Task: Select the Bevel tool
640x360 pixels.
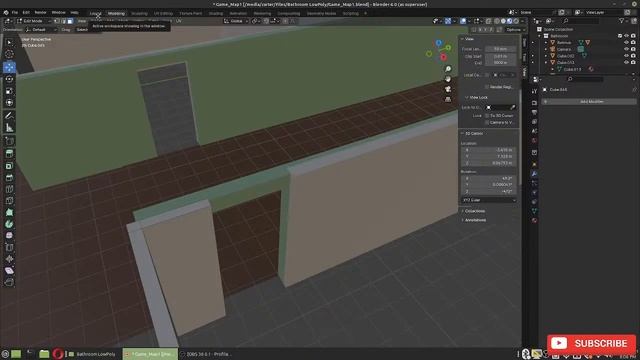Action: pos(9,178)
